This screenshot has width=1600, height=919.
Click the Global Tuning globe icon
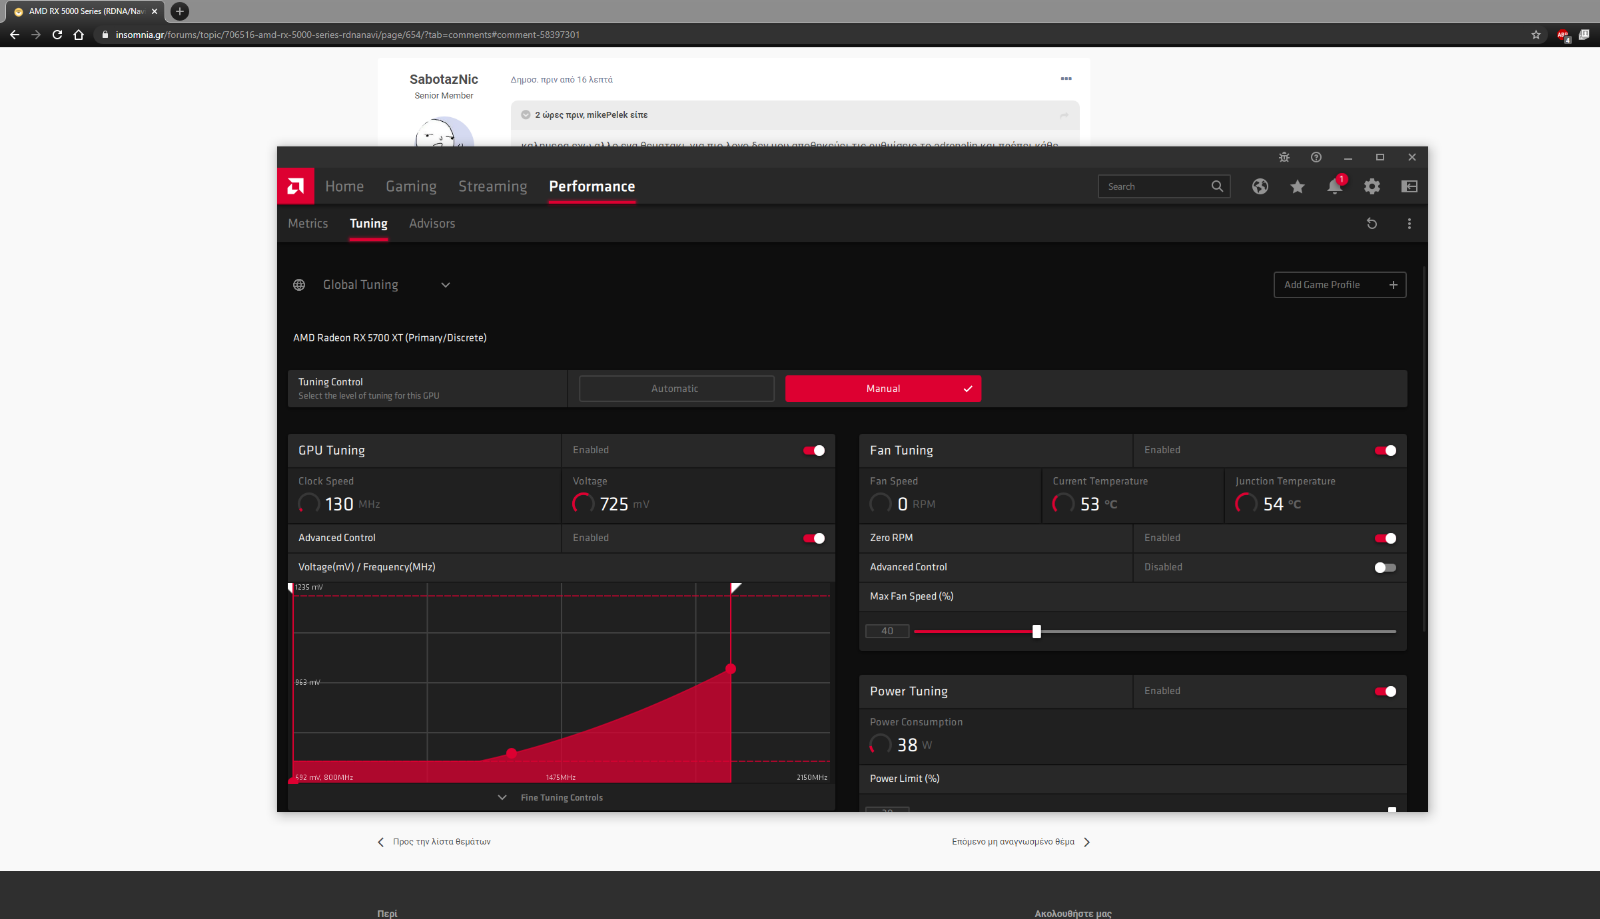pos(299,285)
